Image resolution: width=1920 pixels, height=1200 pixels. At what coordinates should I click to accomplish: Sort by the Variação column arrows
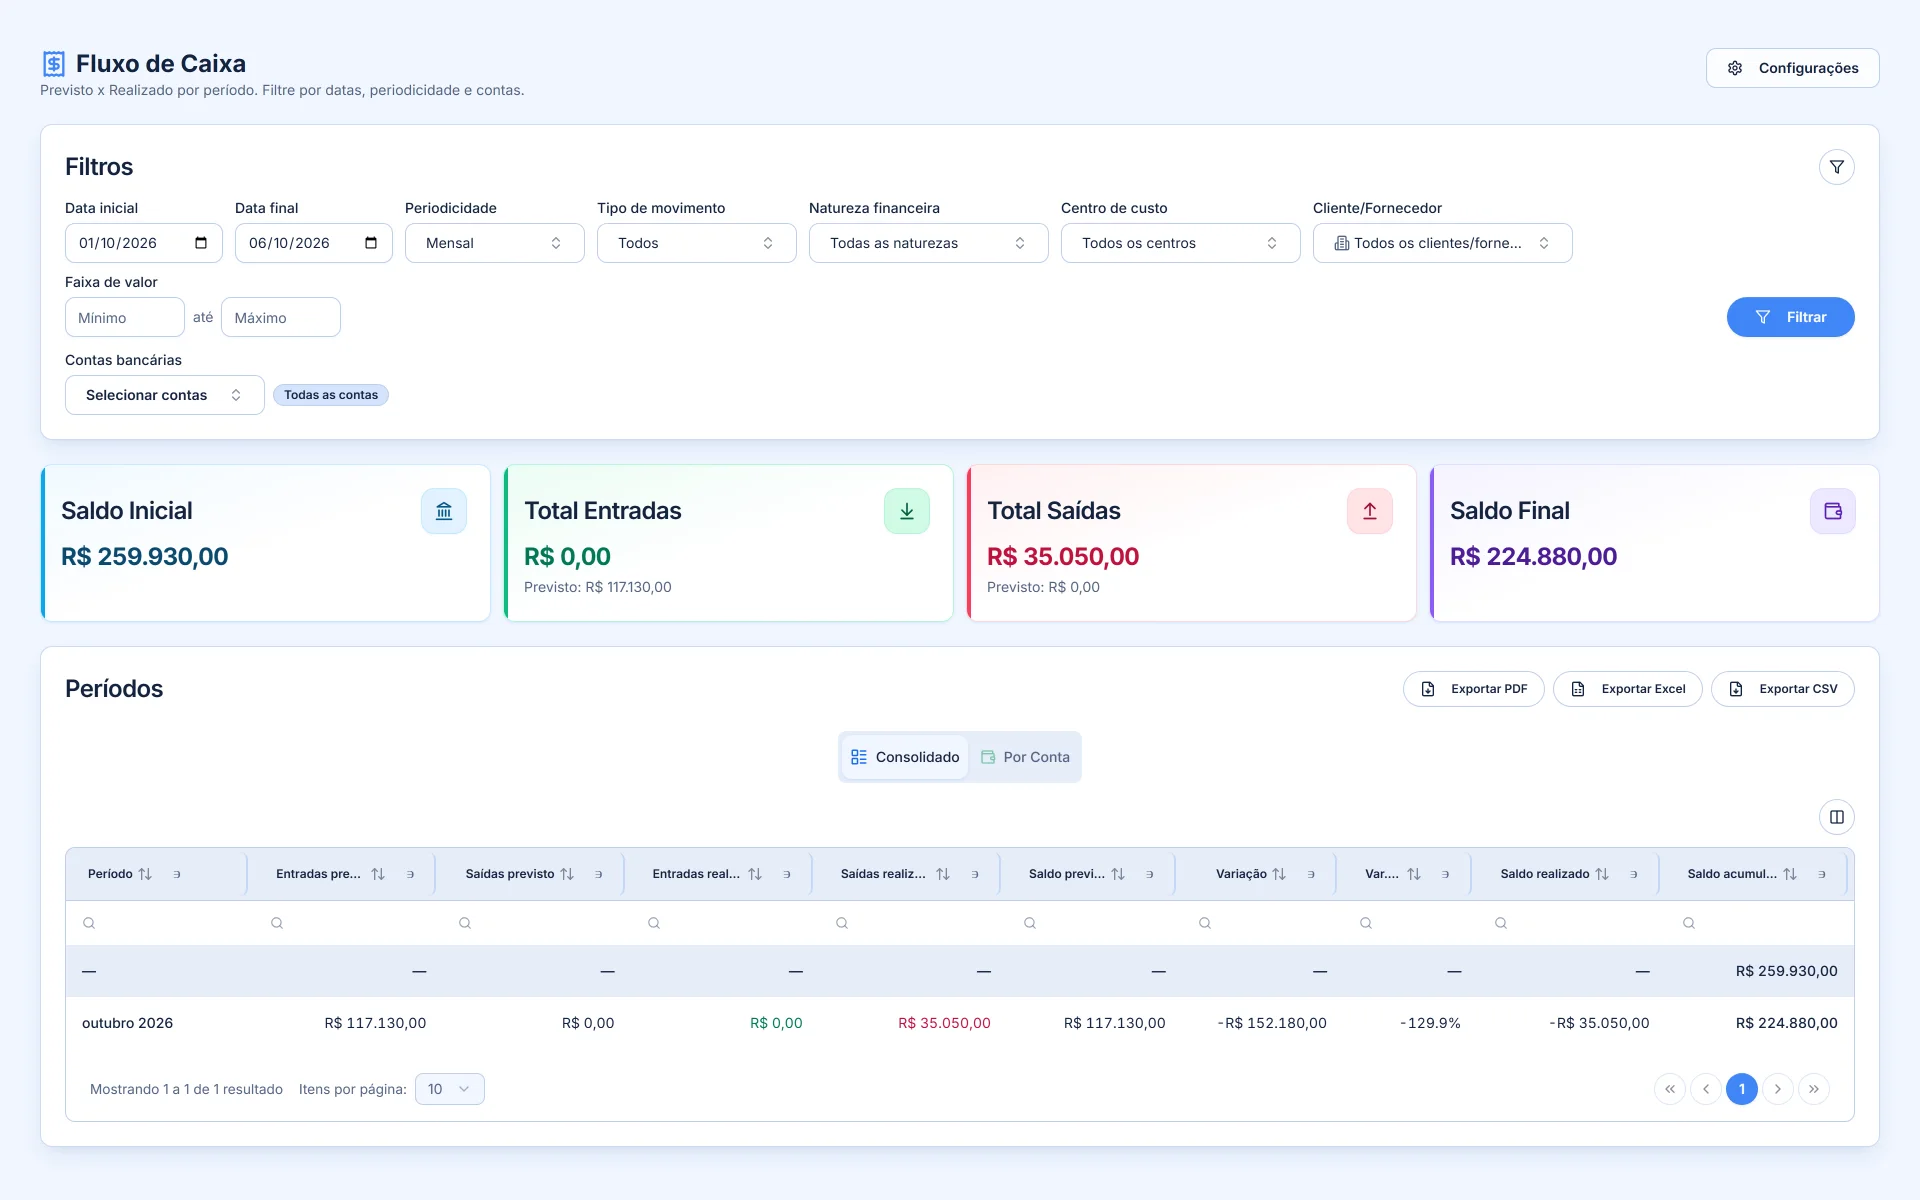1279,874
